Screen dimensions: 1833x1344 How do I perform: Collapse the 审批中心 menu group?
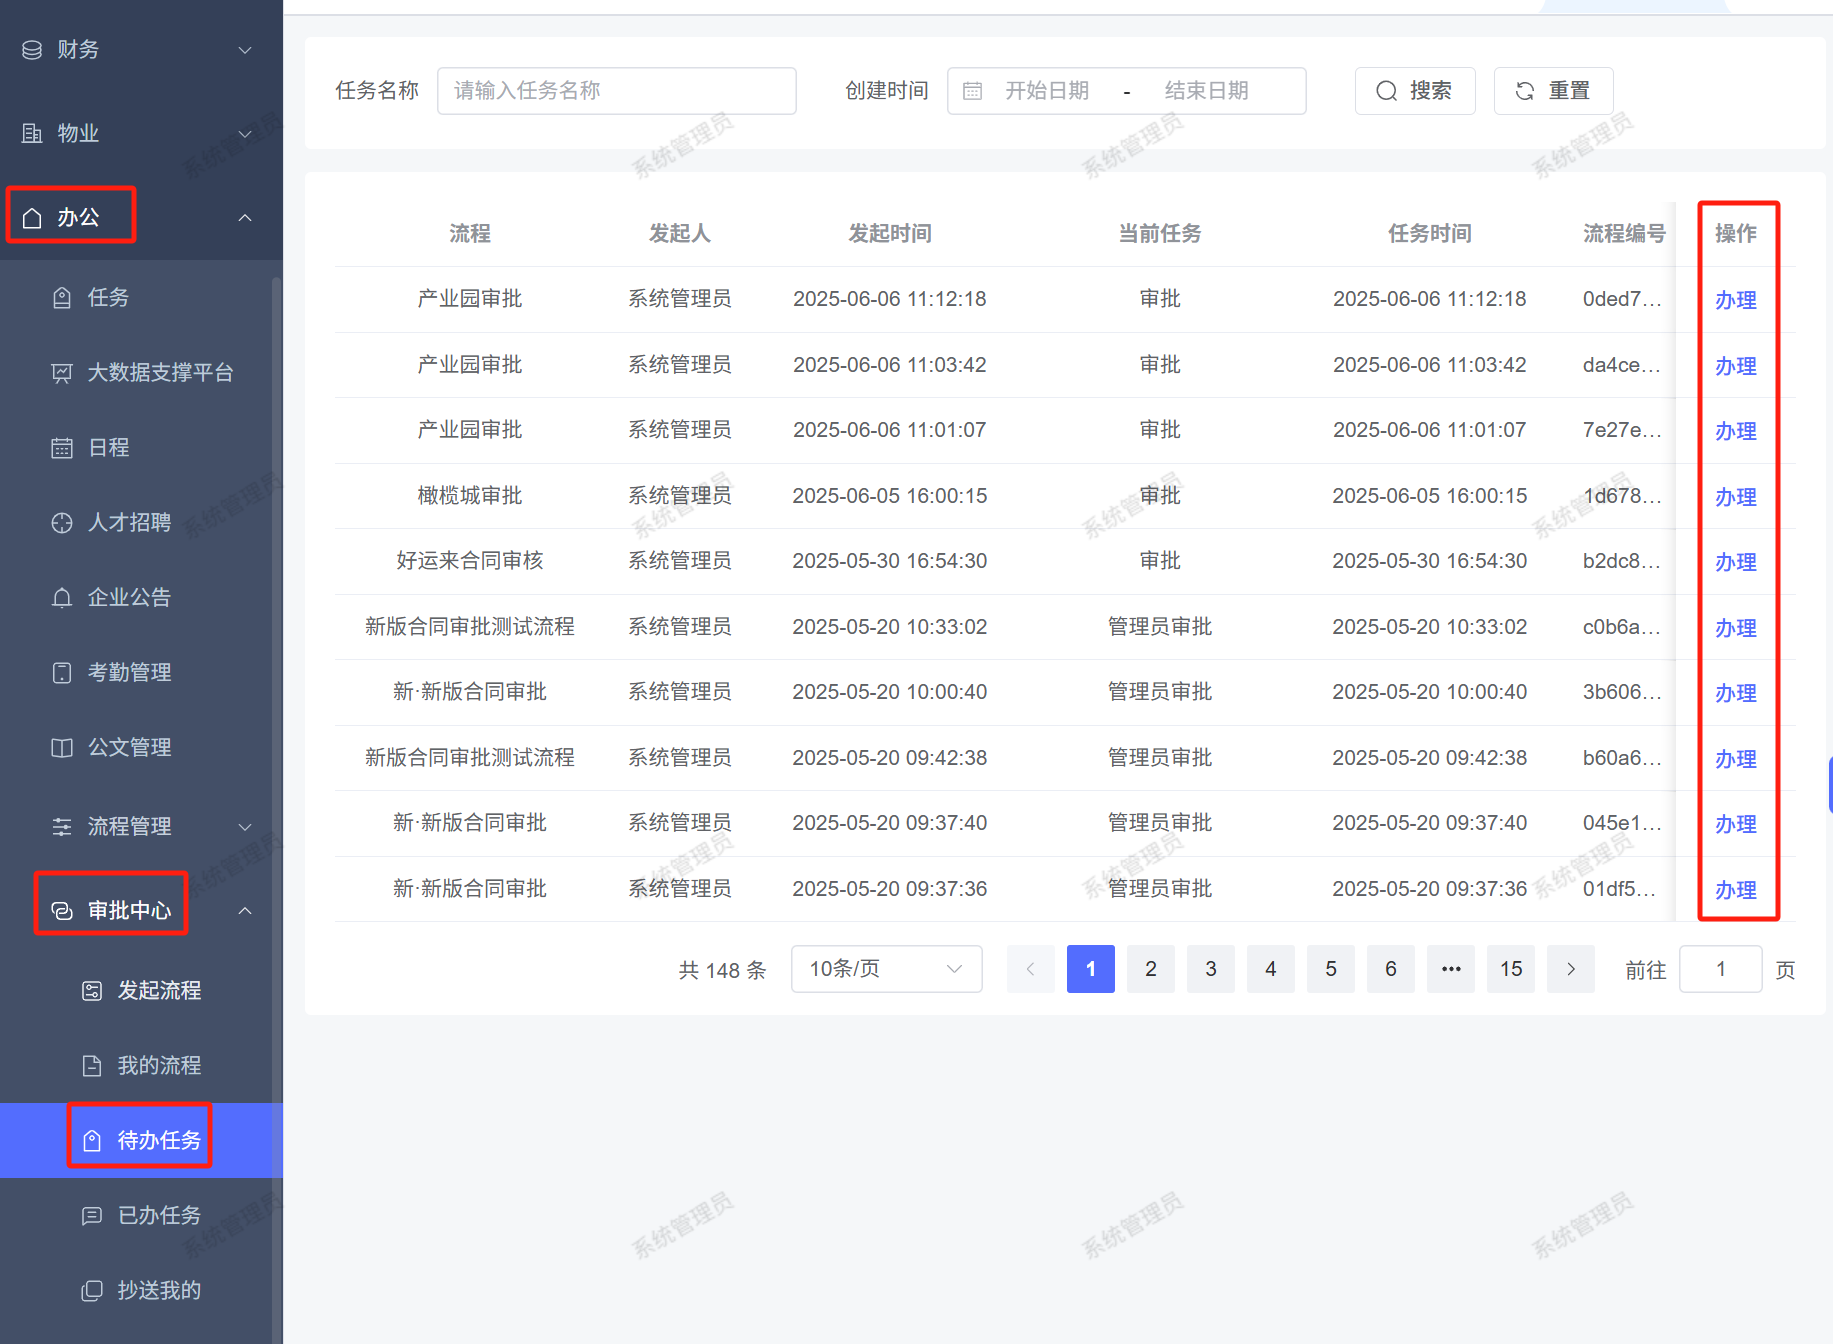[x=245, y=911]
